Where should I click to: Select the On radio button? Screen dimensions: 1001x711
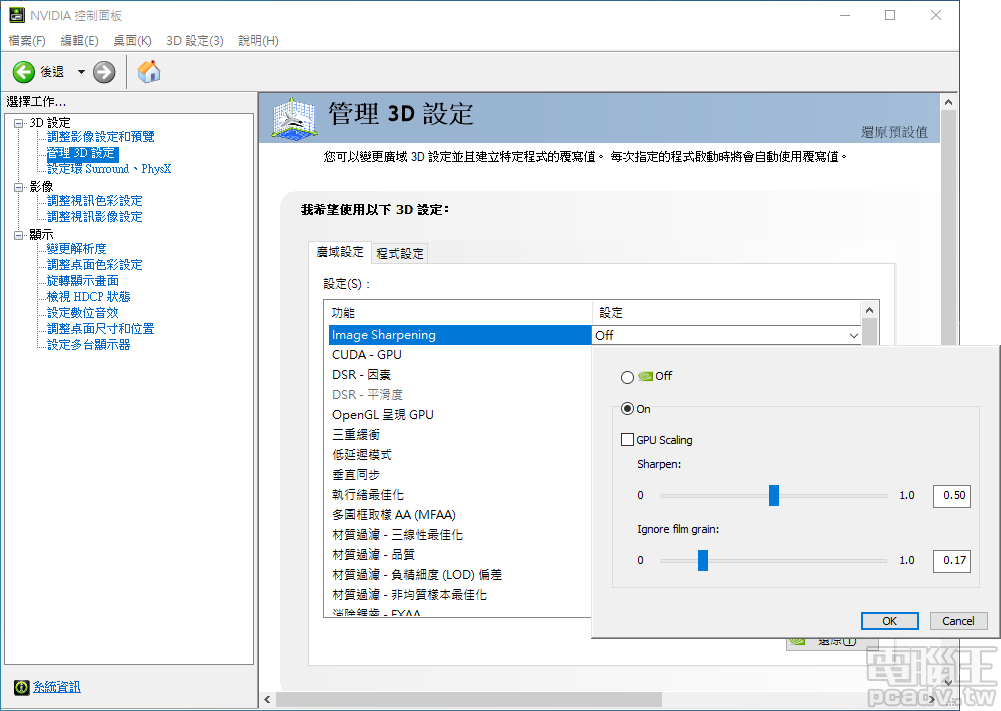pyautogui.click(x=629, y=409)
